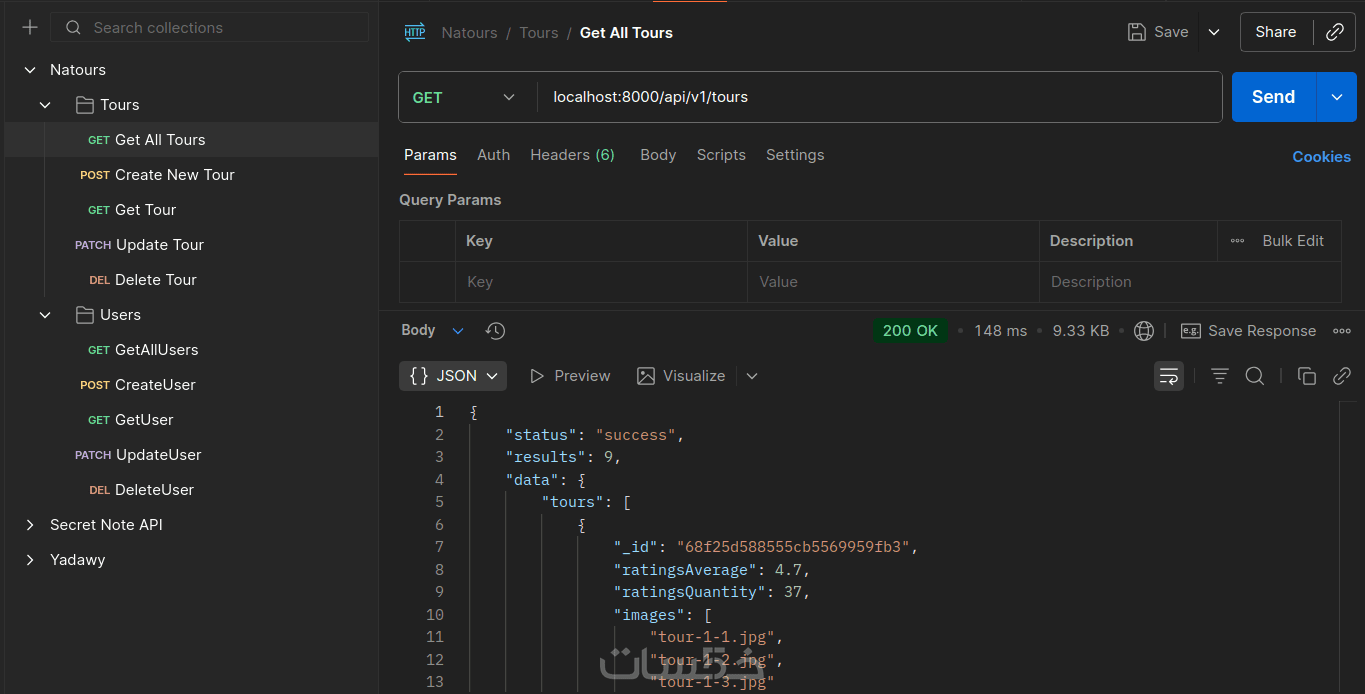
Task: Toggle the wrap lines icon in response
Action: (x=1169, y=376)
